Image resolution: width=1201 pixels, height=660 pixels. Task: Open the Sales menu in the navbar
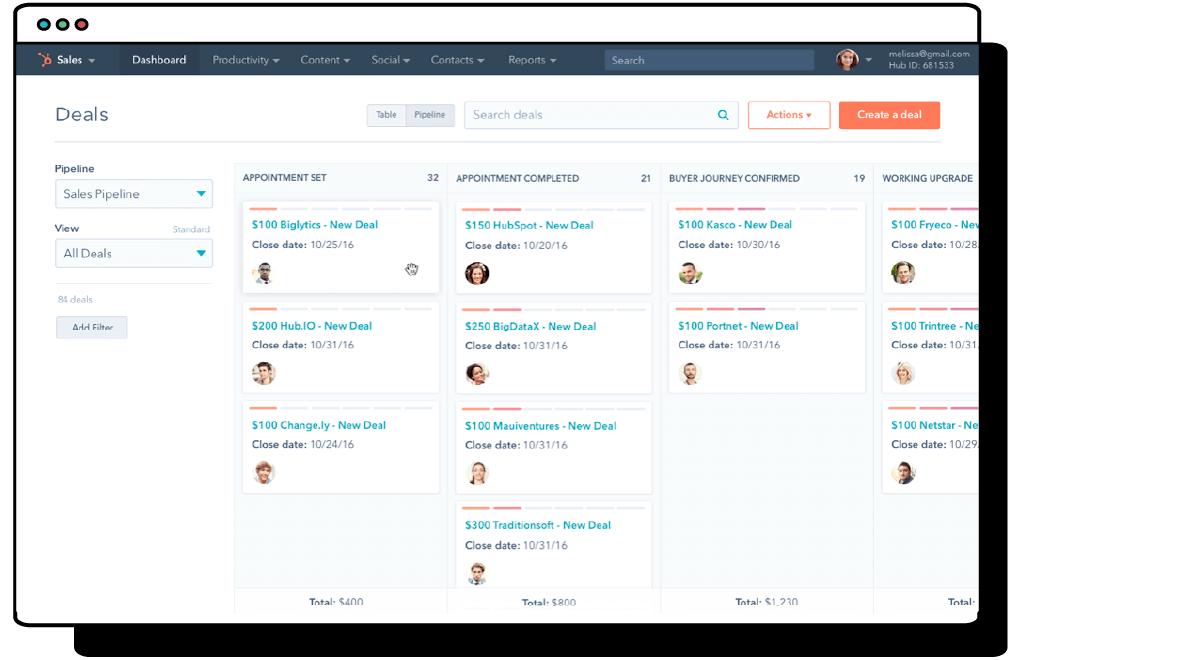(x=76, y=60)
